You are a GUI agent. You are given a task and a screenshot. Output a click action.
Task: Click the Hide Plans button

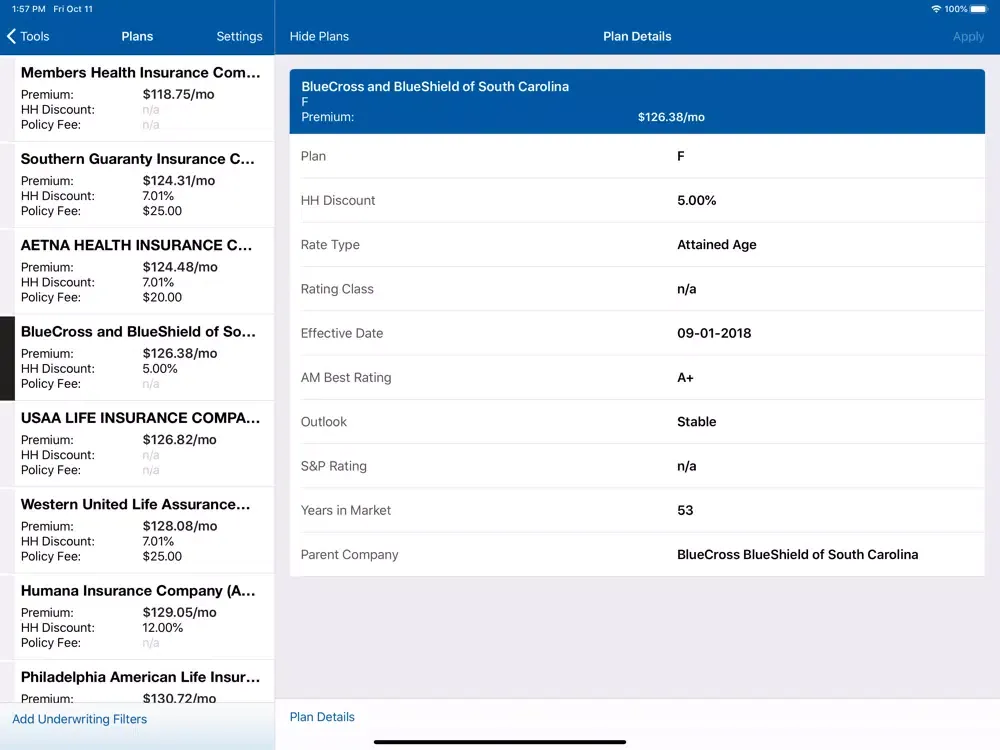pyautogui.click(x=319, y=36)
